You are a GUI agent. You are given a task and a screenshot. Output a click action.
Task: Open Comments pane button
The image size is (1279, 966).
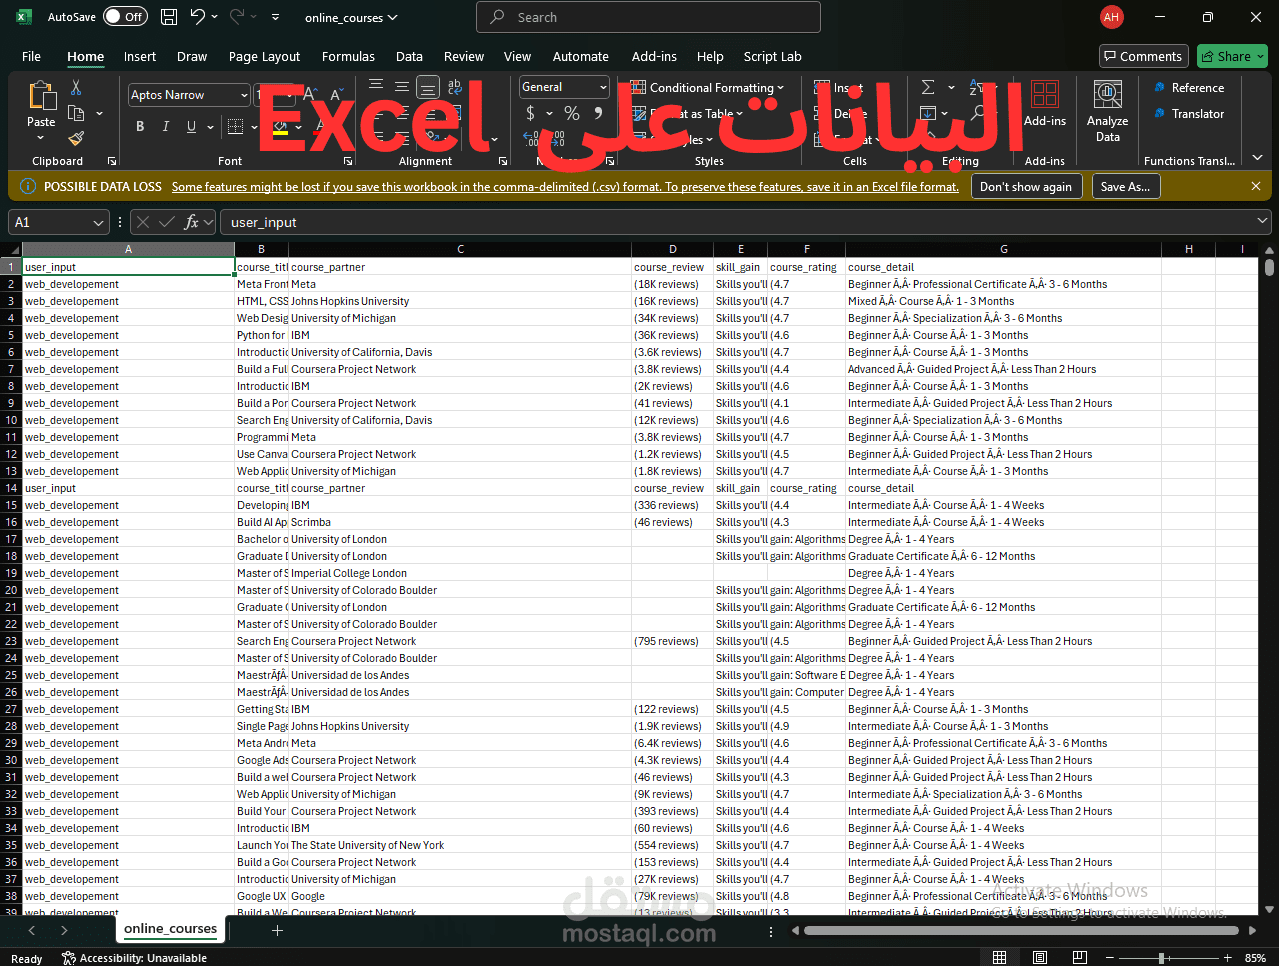(x=1143, y=56)
